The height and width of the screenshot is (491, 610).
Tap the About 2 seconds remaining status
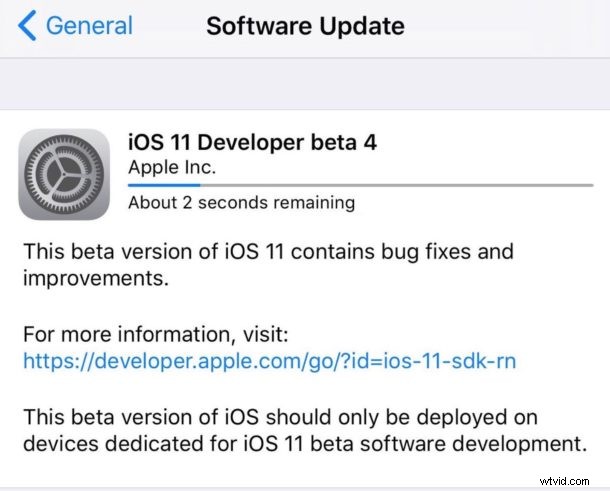point(242,203)
